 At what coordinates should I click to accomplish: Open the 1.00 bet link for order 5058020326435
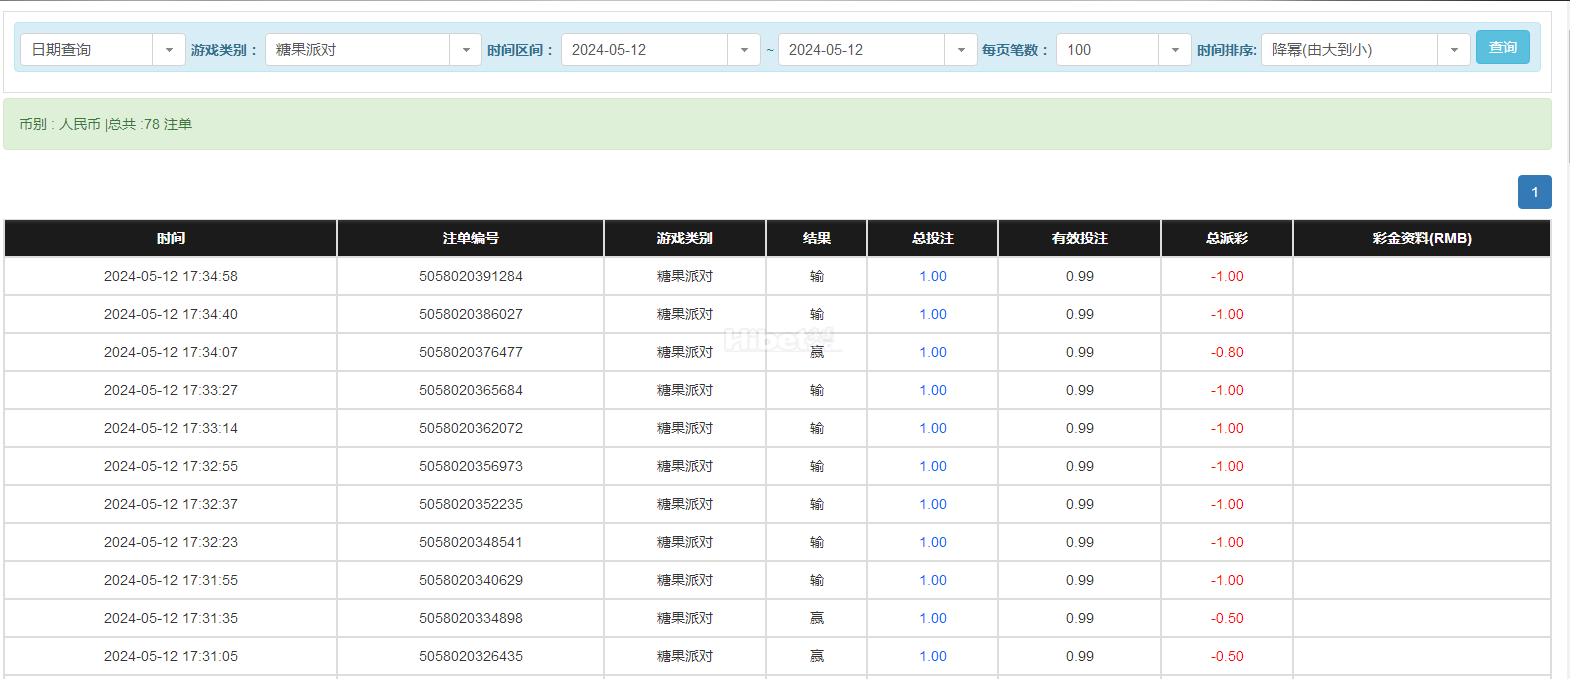933,656
